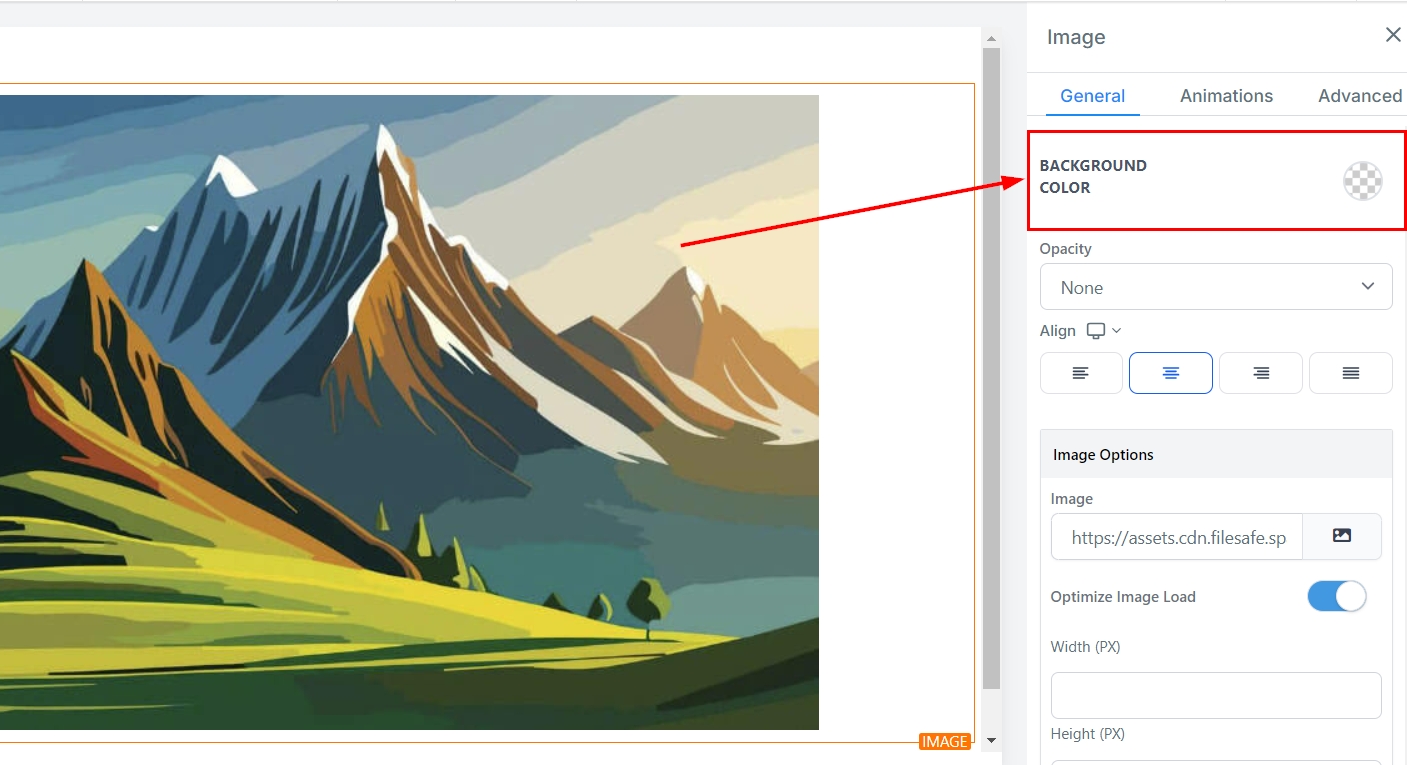1407x765 pixels.
Task: Open the background color picker swatch
Action: pyautogui.click(x=1362, y=181)
